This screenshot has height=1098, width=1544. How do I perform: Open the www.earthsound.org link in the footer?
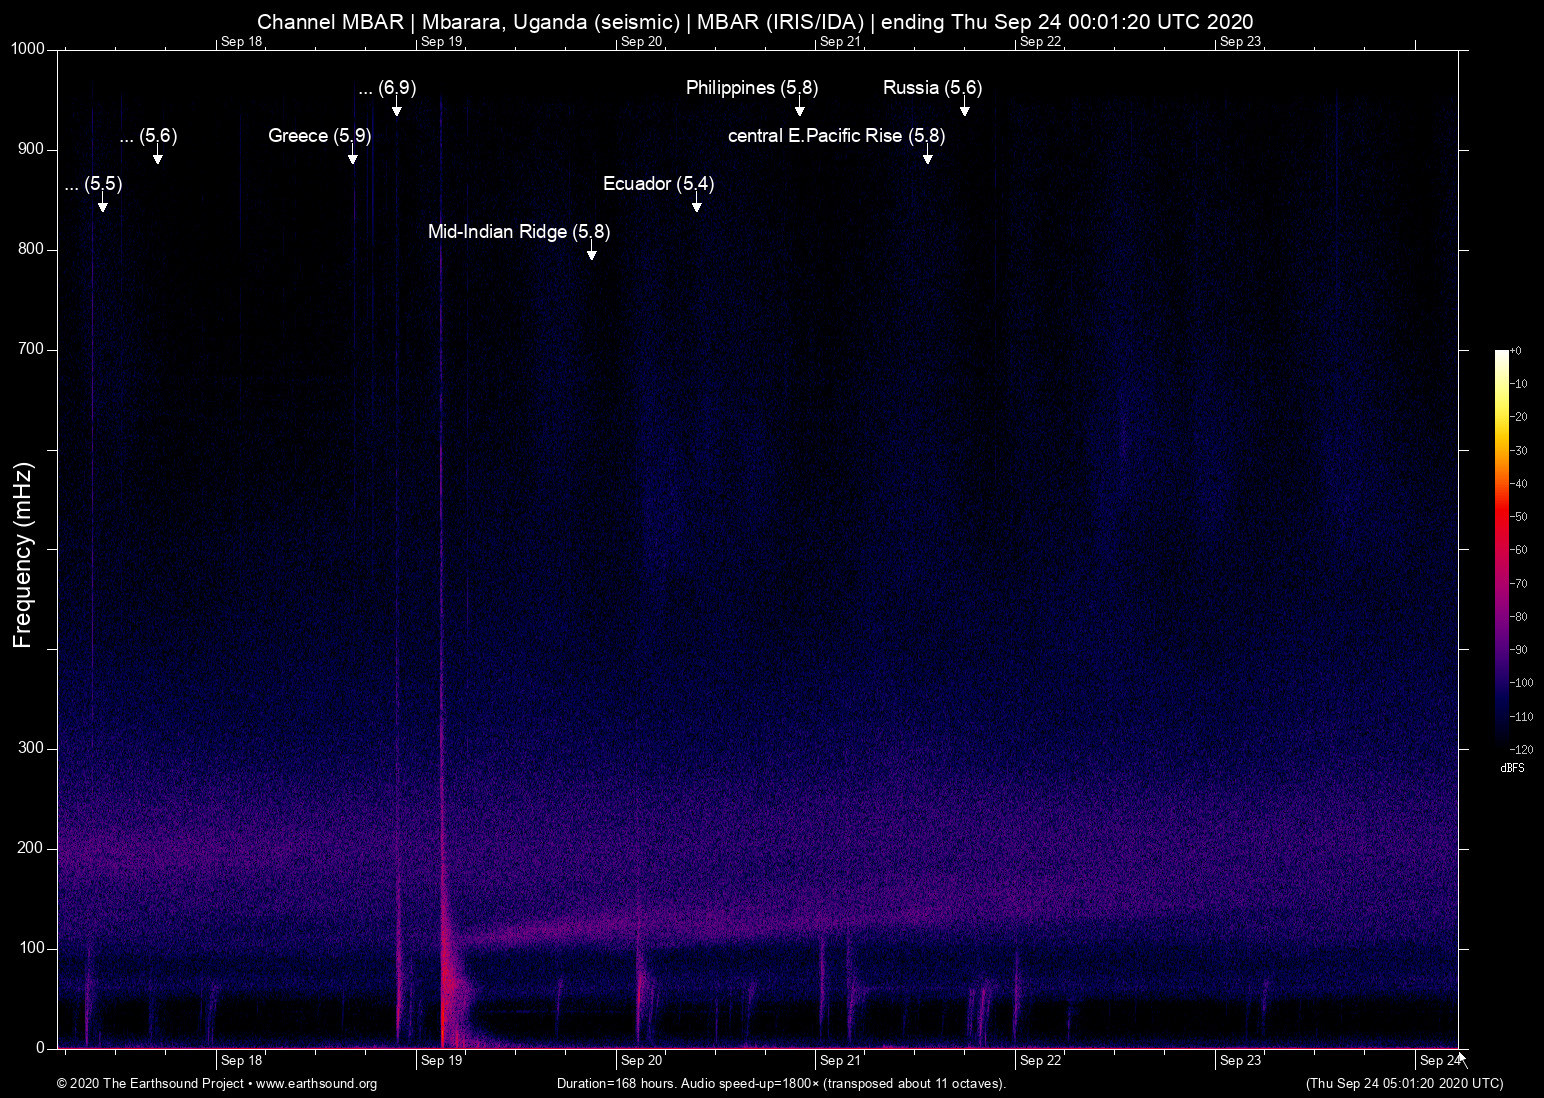tap(316, 1084)
